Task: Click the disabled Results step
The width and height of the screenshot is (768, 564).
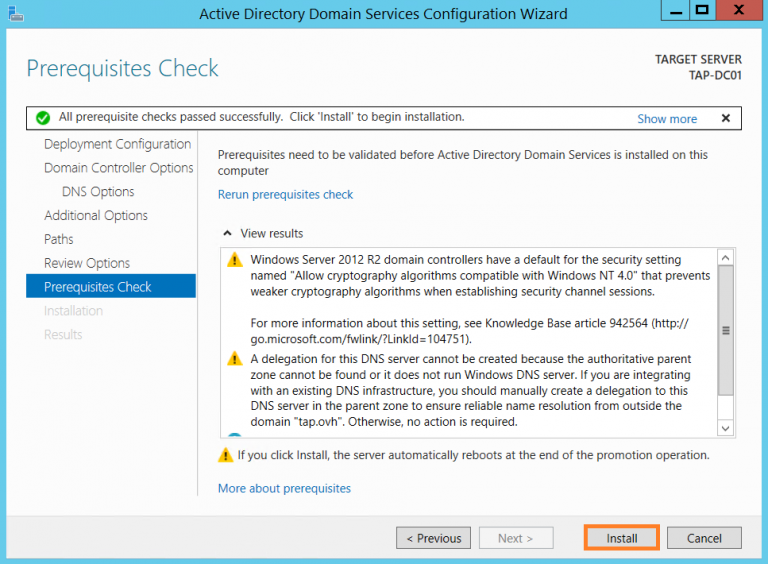Action: pyautogui.click(x=63, y=335)
